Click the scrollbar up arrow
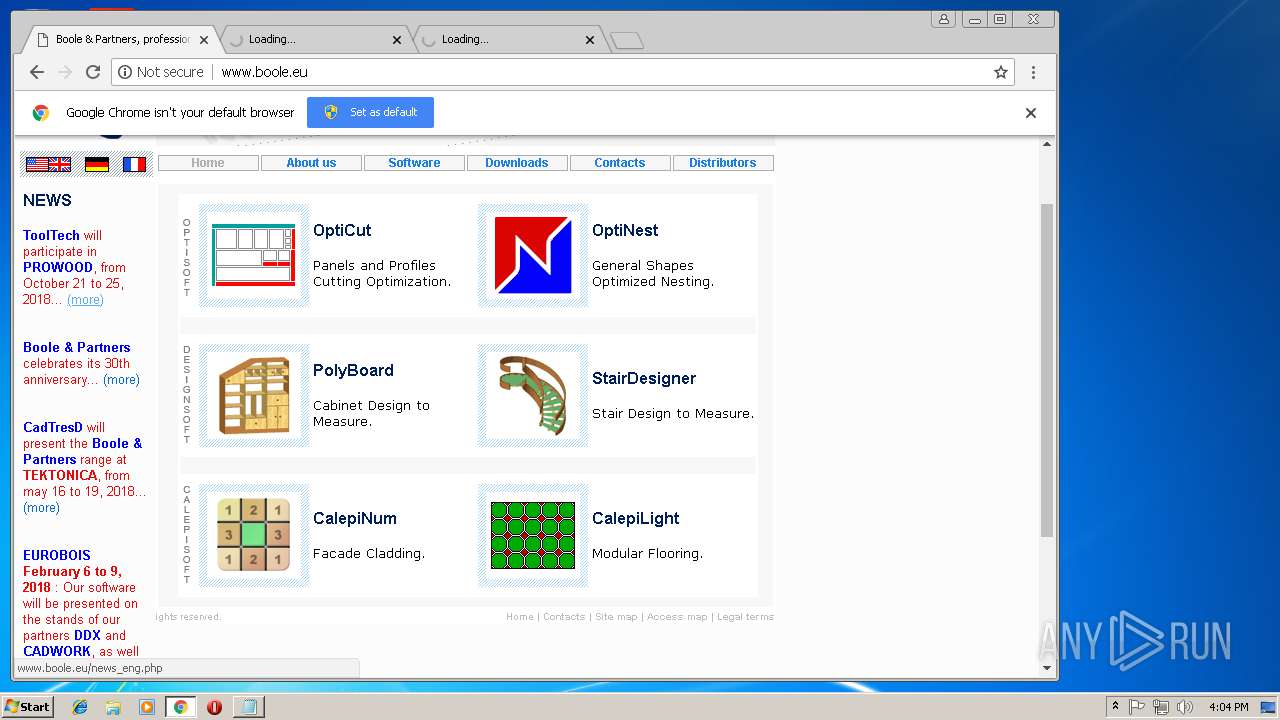The image size is (1280, 720). (x=1047, y=144)
